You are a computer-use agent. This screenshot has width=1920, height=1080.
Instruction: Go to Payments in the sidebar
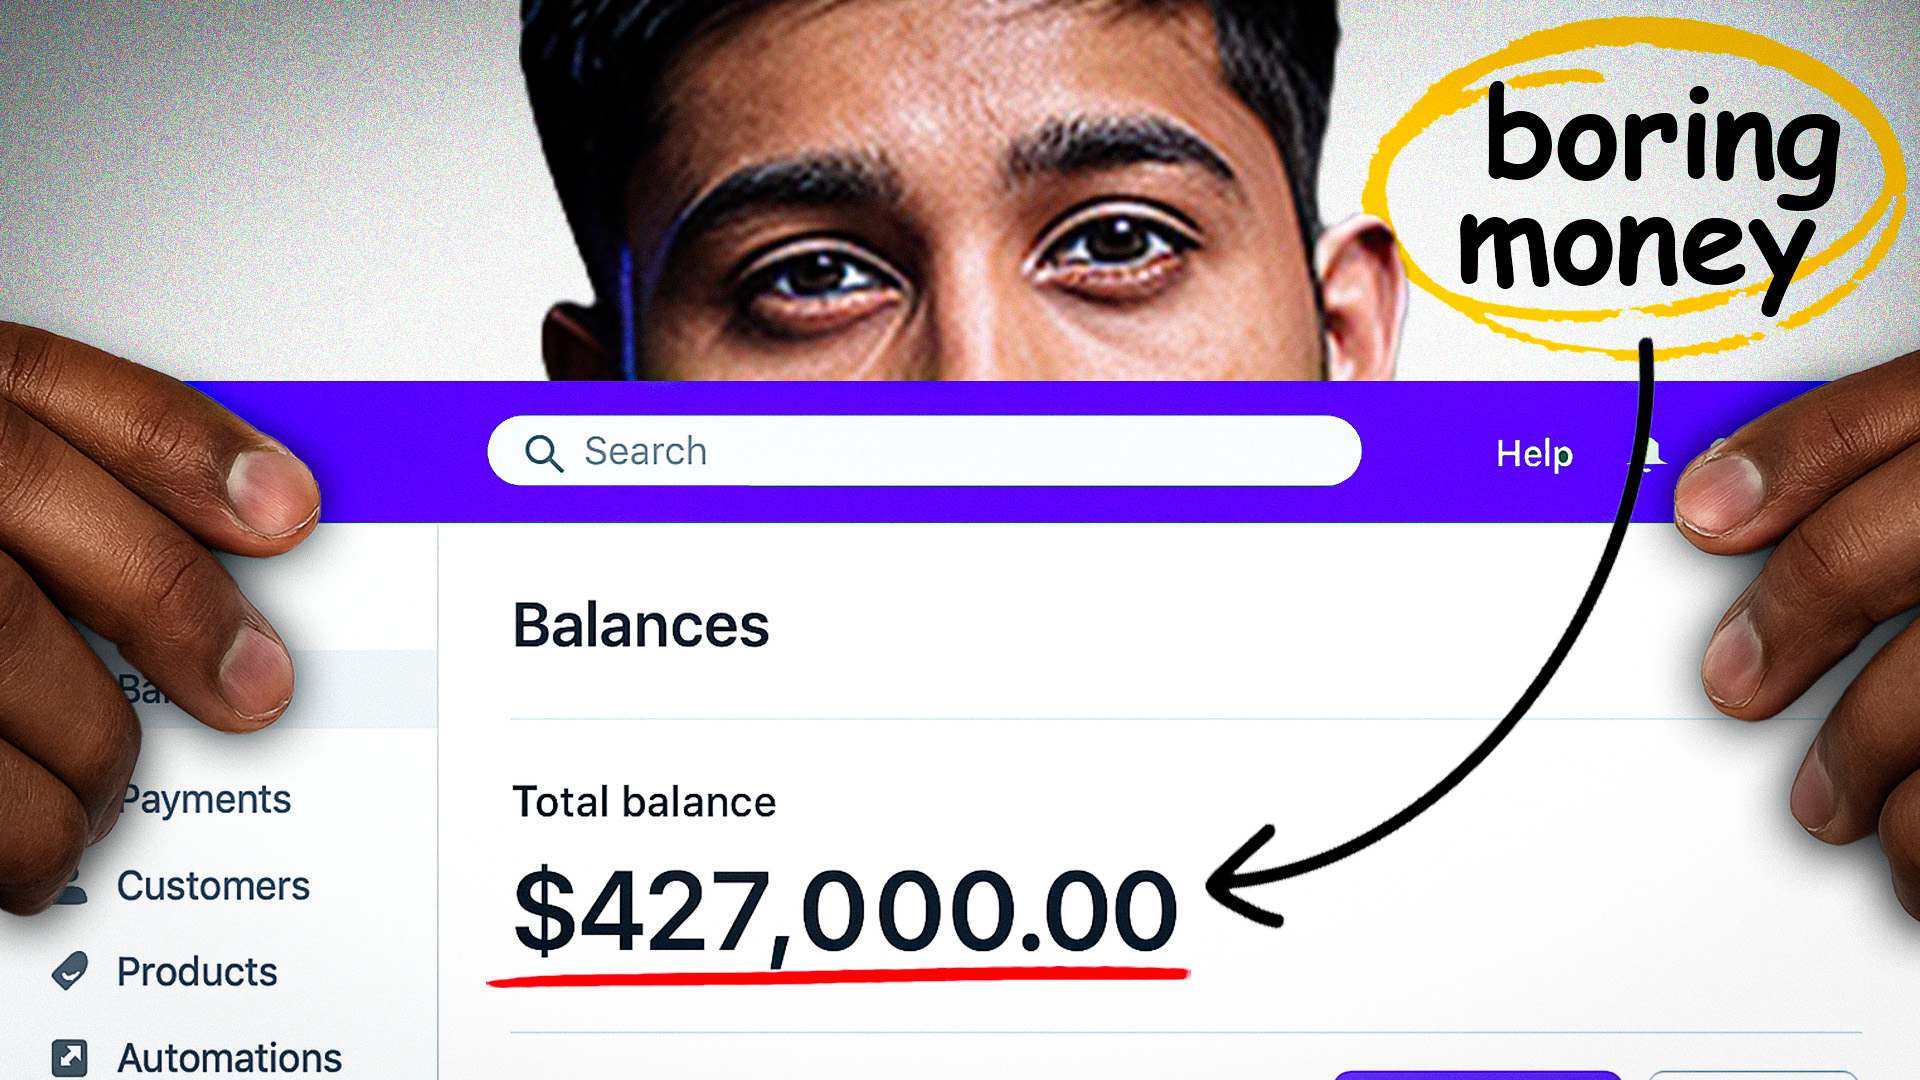206,800
